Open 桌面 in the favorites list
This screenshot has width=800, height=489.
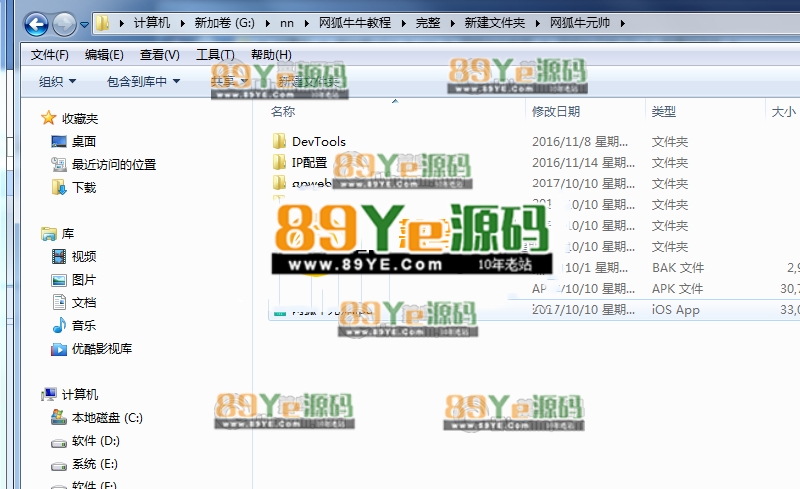pos(84,141)
